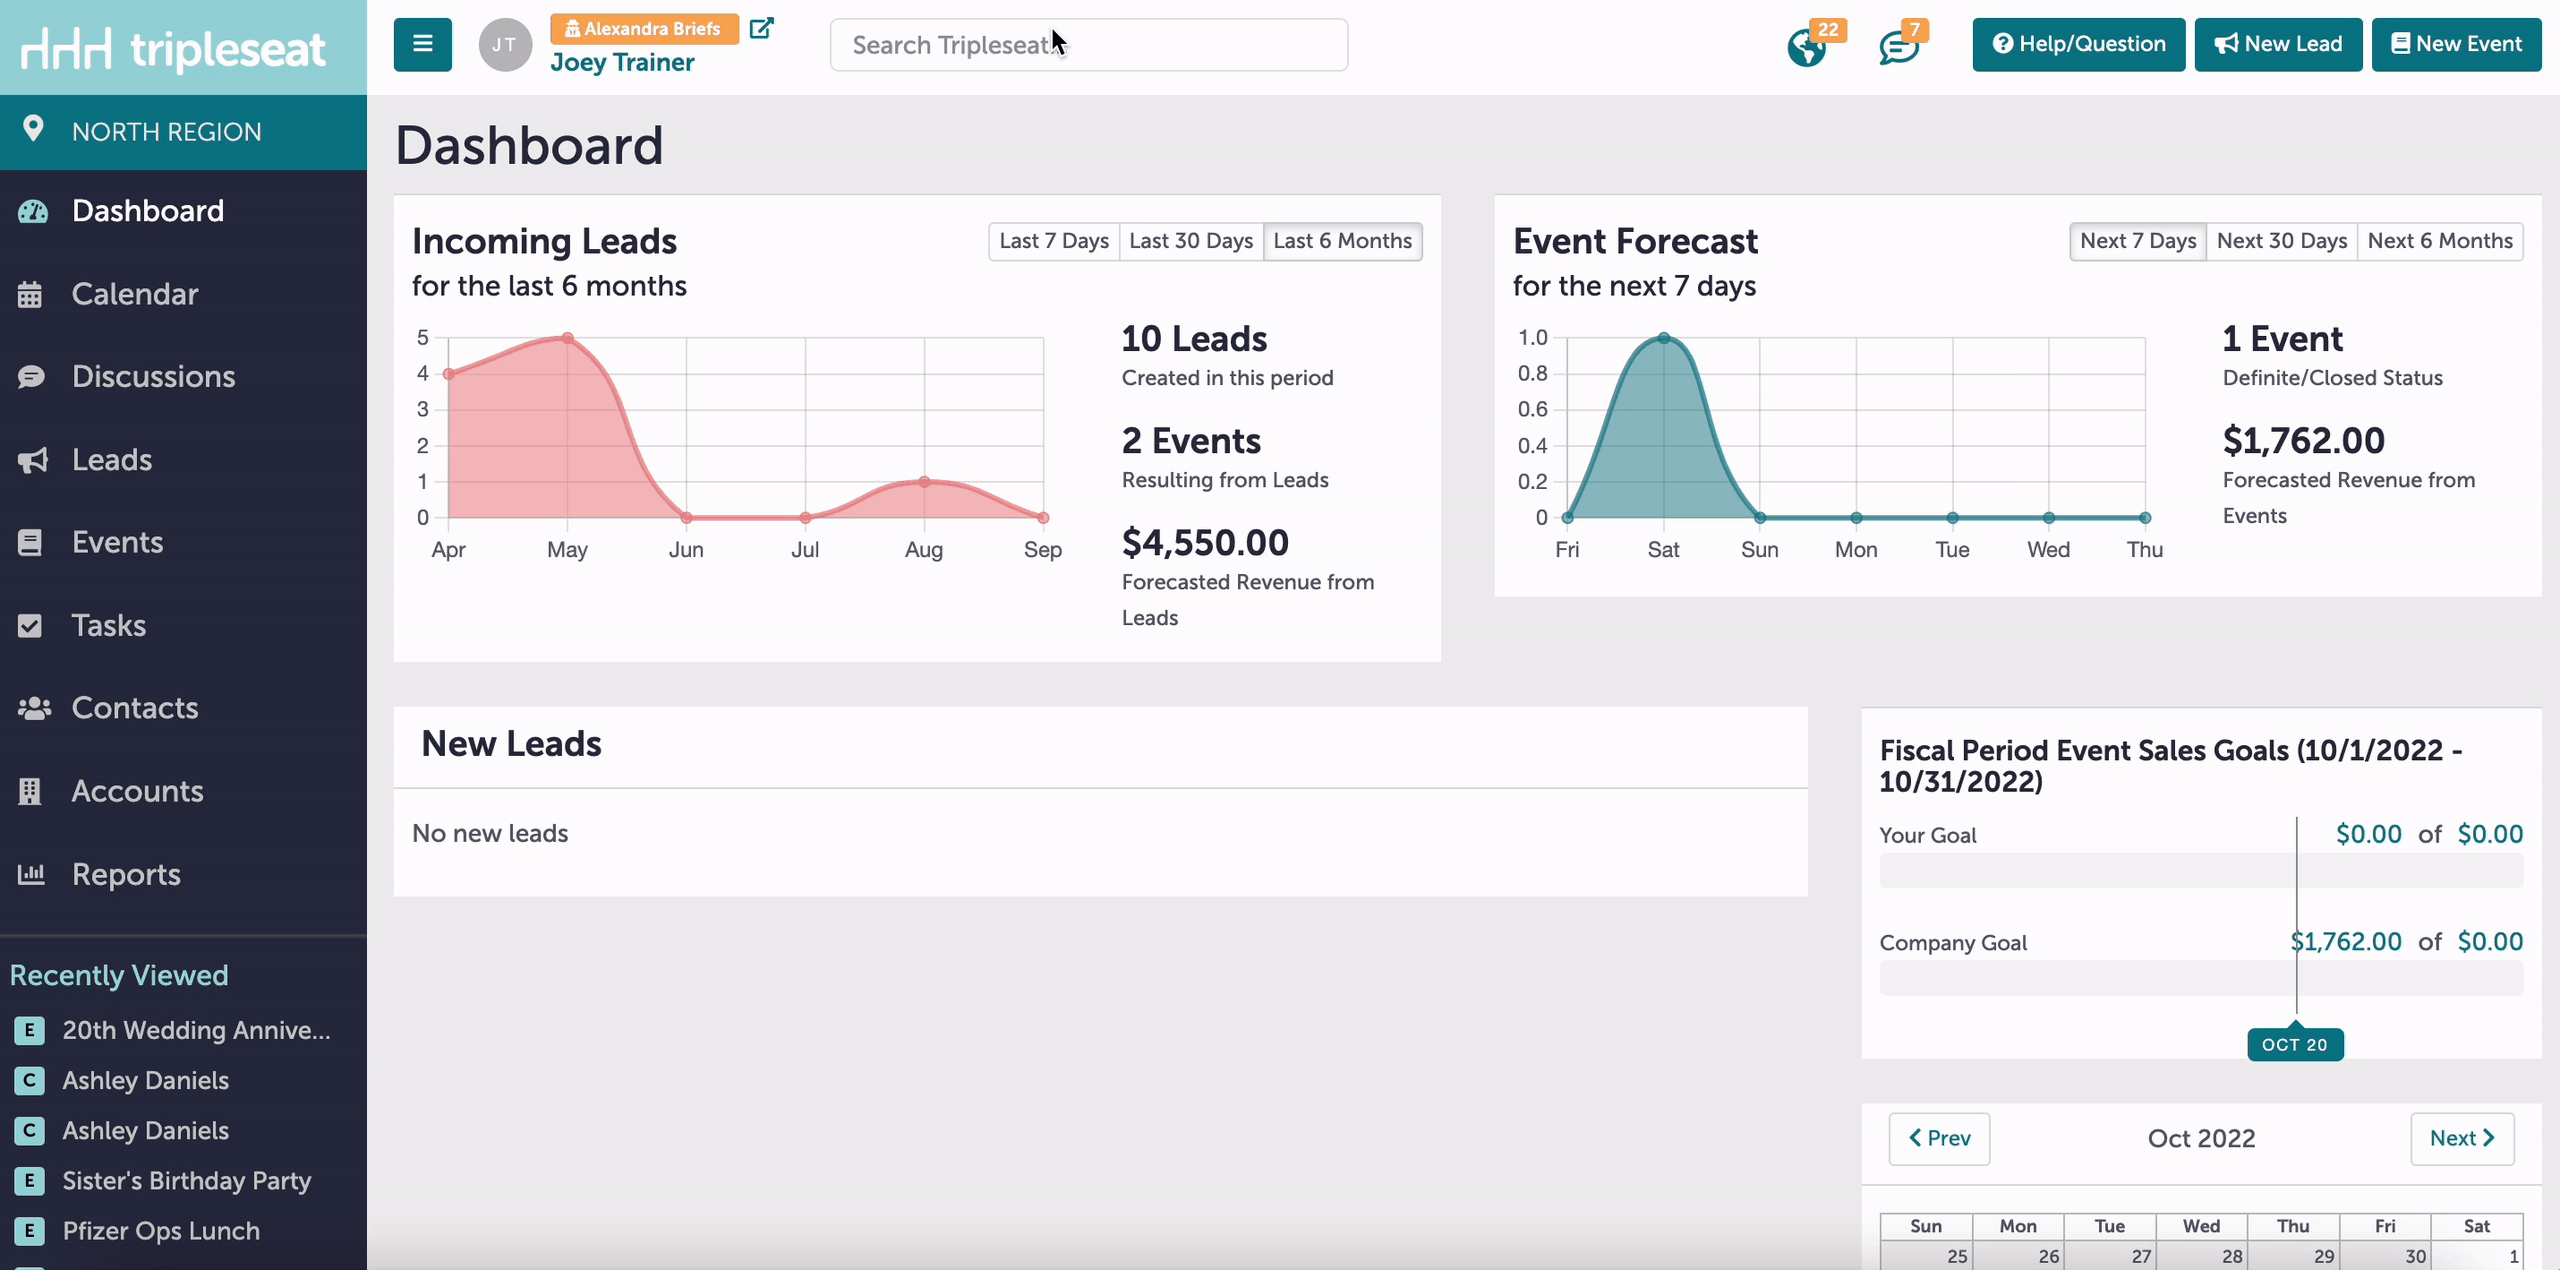2560x1270 pixels.
Task: Open Pfizer Ops Lunch from Recently Viewed
Action: pos(161,1231)
